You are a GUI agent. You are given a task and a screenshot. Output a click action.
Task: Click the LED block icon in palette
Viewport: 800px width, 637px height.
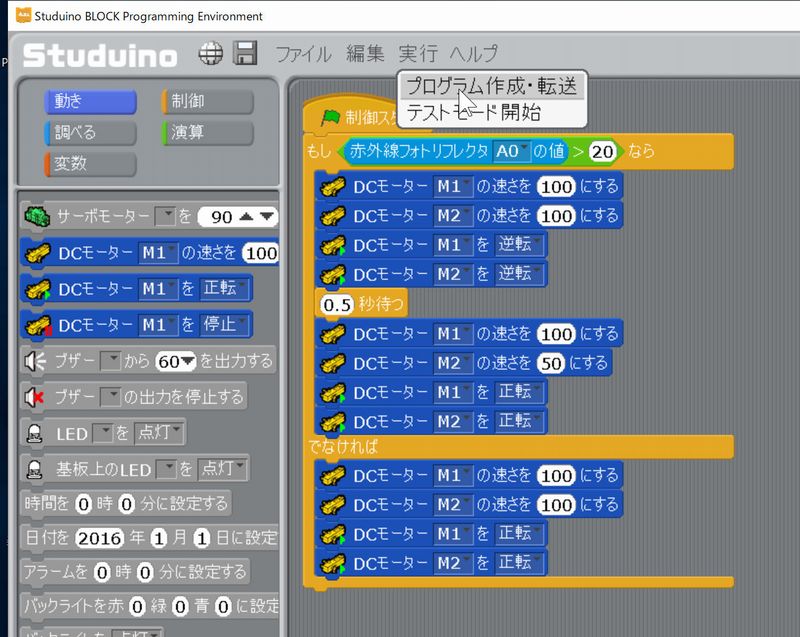click(x=35, y=434)
